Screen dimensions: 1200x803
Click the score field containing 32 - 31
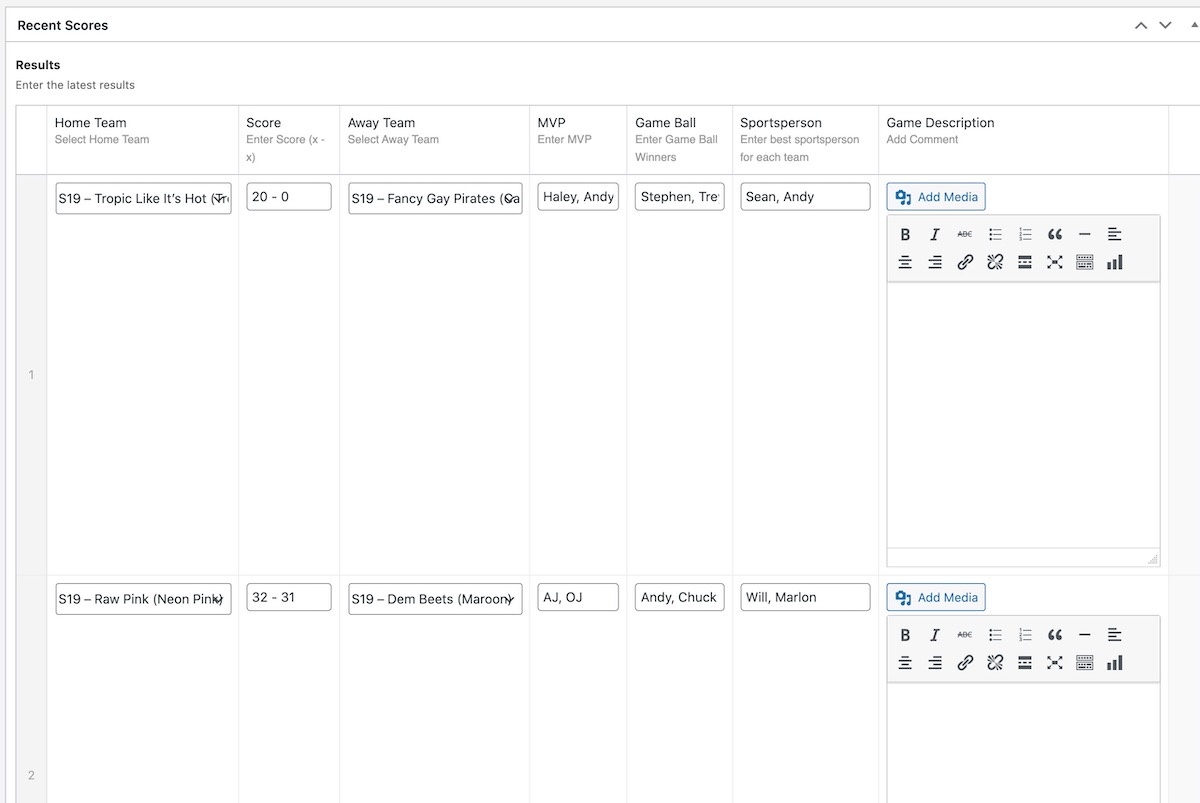[x=288, y=597]
